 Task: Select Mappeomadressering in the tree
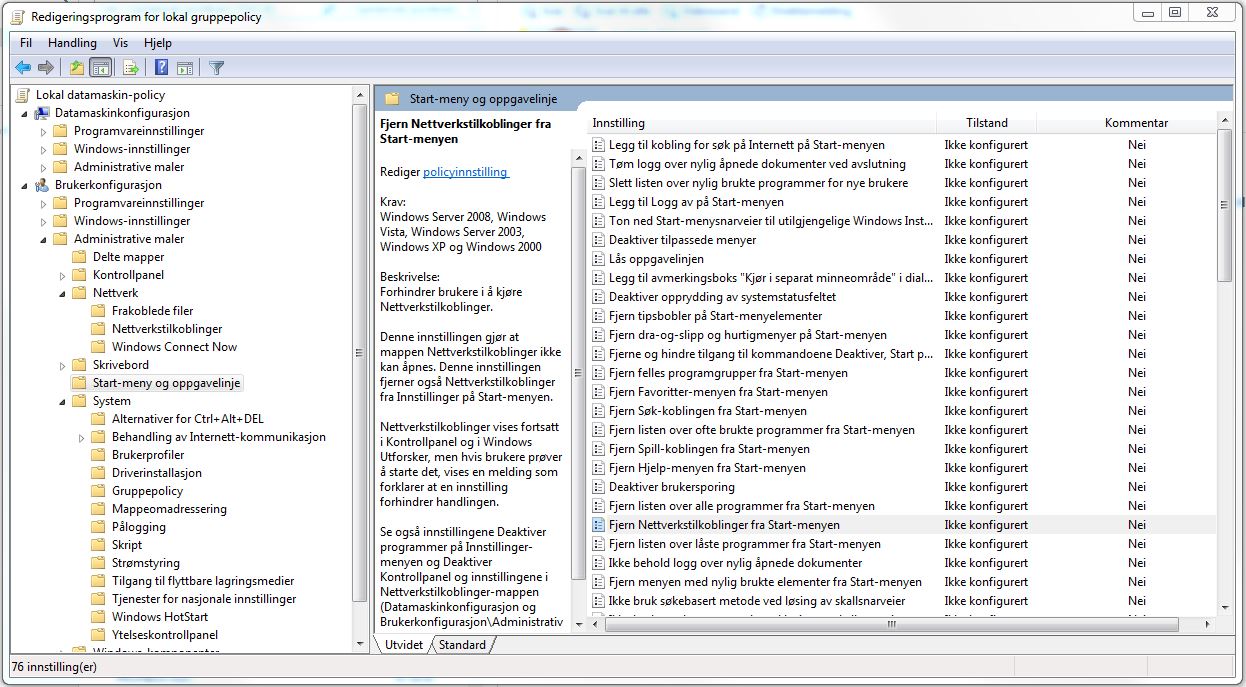(x=169, y=509)
